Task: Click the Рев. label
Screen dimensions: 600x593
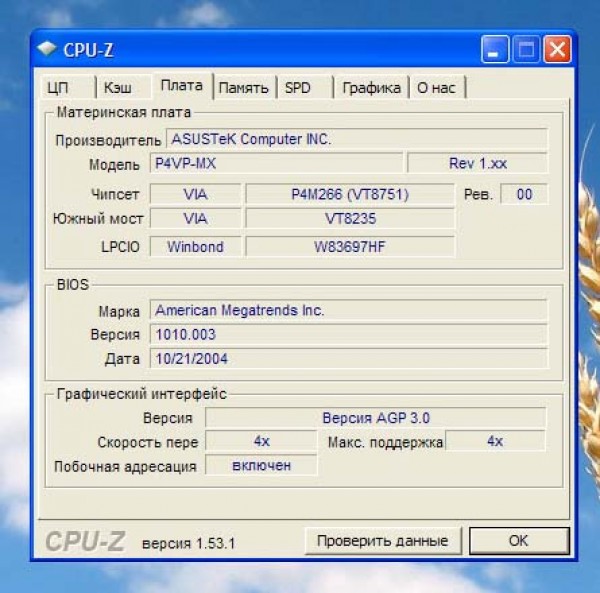Action: [x=478, y=195]
